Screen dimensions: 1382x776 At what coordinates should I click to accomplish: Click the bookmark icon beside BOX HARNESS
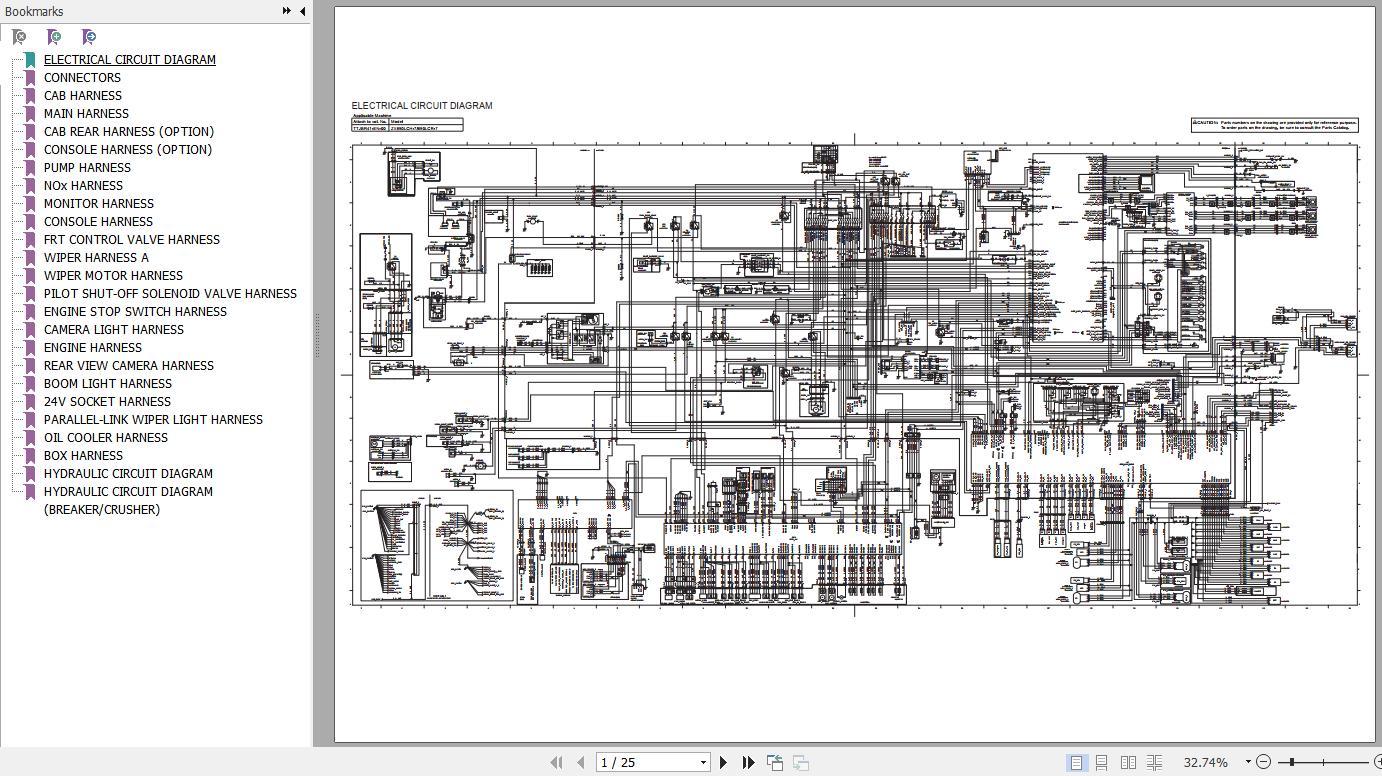pos(30,455)
